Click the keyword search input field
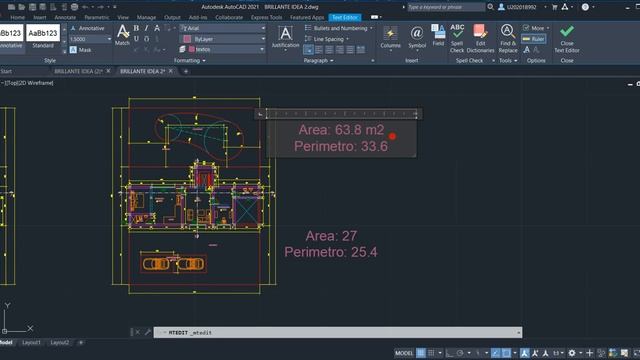This screenshot has height=360, width=640. (x=446, y=7)
